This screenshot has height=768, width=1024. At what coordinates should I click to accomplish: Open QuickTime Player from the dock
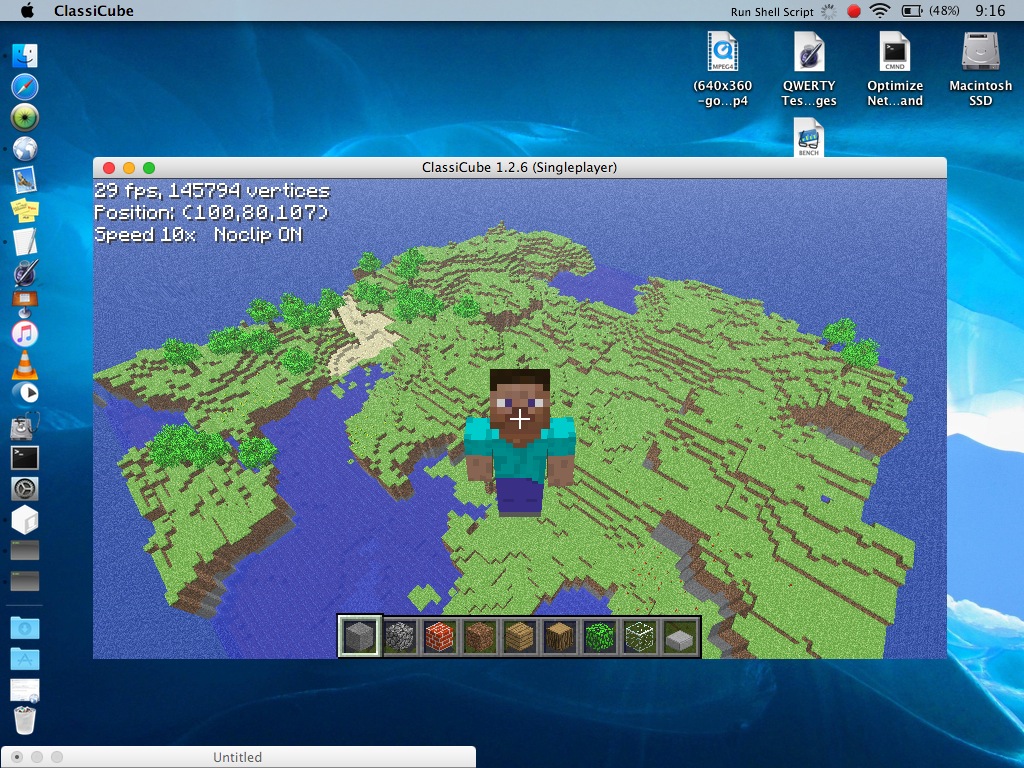click(x=25, y=393)
